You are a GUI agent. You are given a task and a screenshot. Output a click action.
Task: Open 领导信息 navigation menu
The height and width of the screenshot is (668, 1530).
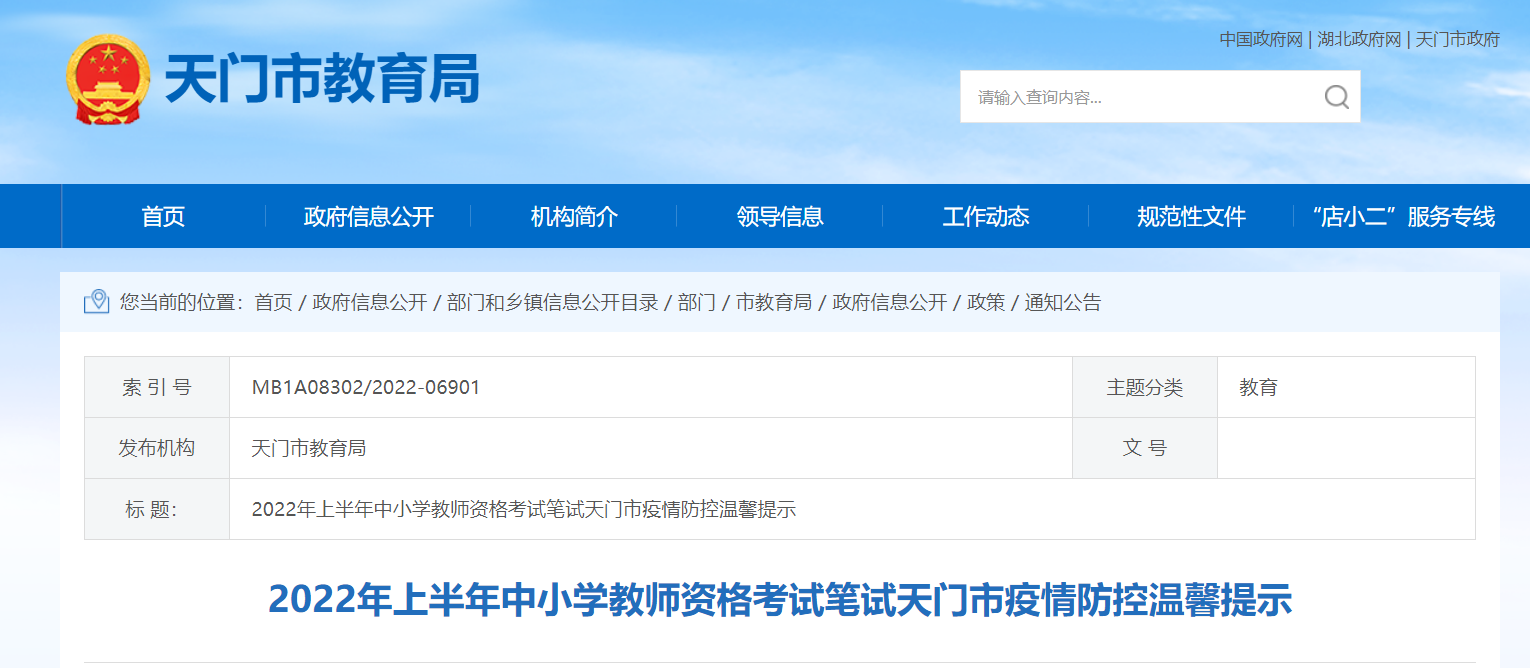[780, 216]
